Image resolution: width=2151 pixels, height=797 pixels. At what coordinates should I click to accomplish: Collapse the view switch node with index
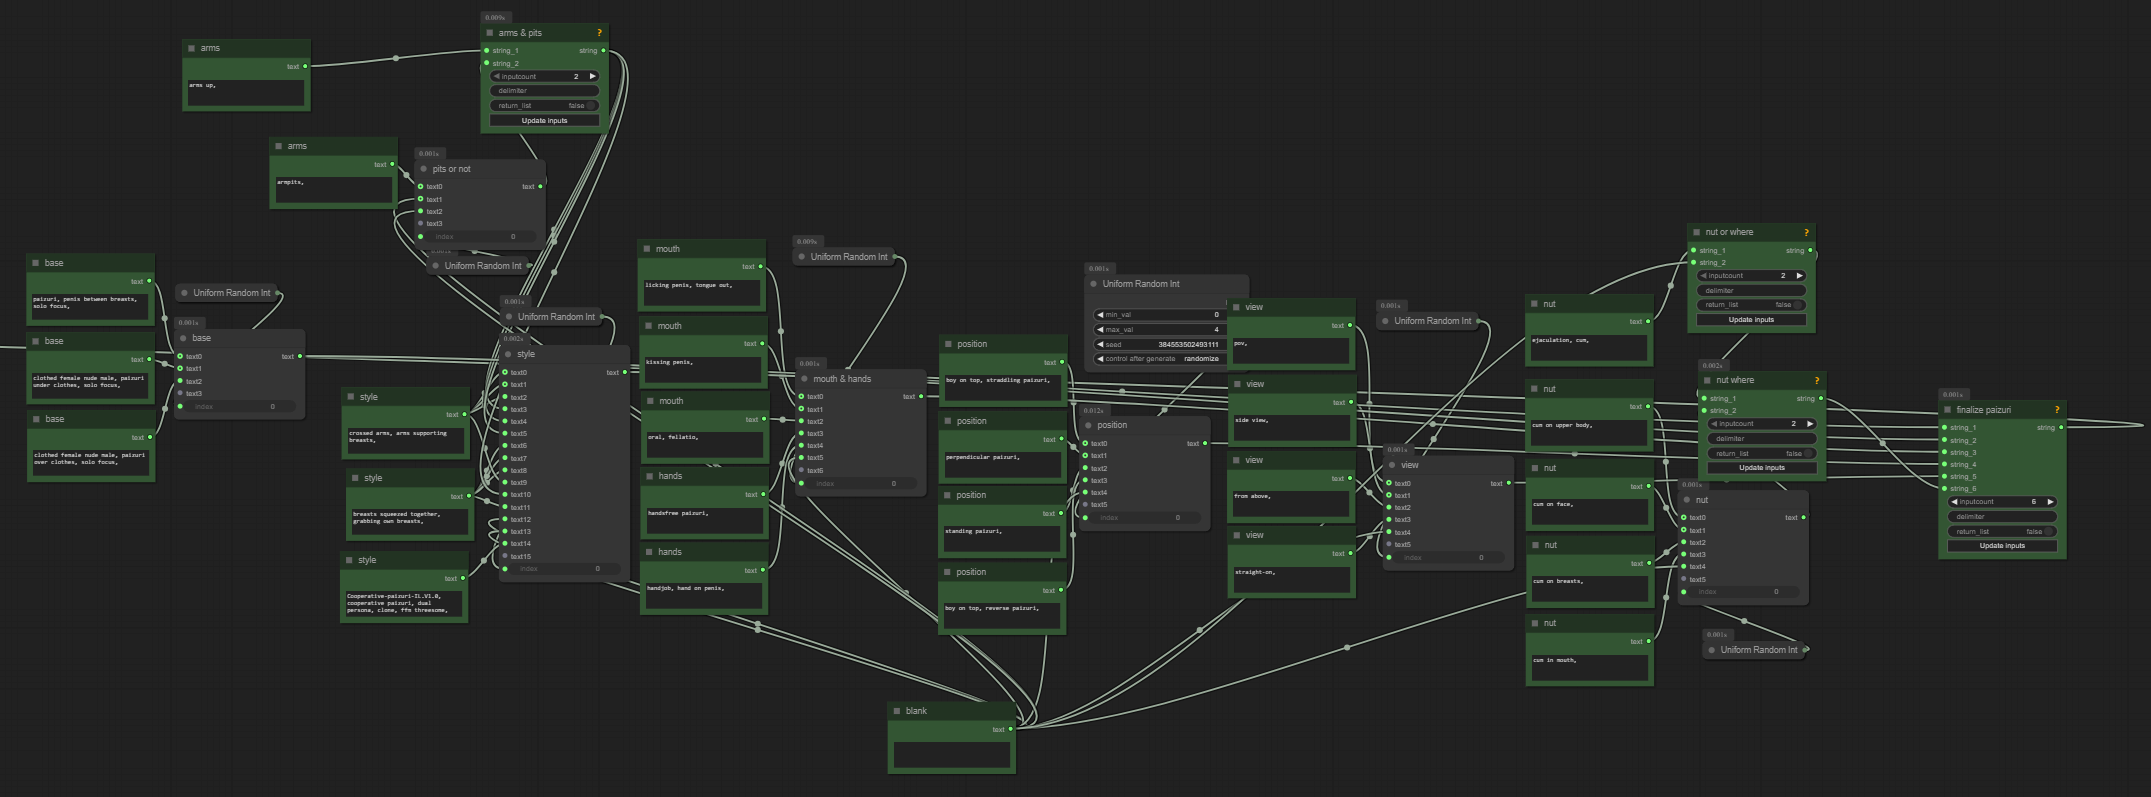click(x=1392, y=465)
